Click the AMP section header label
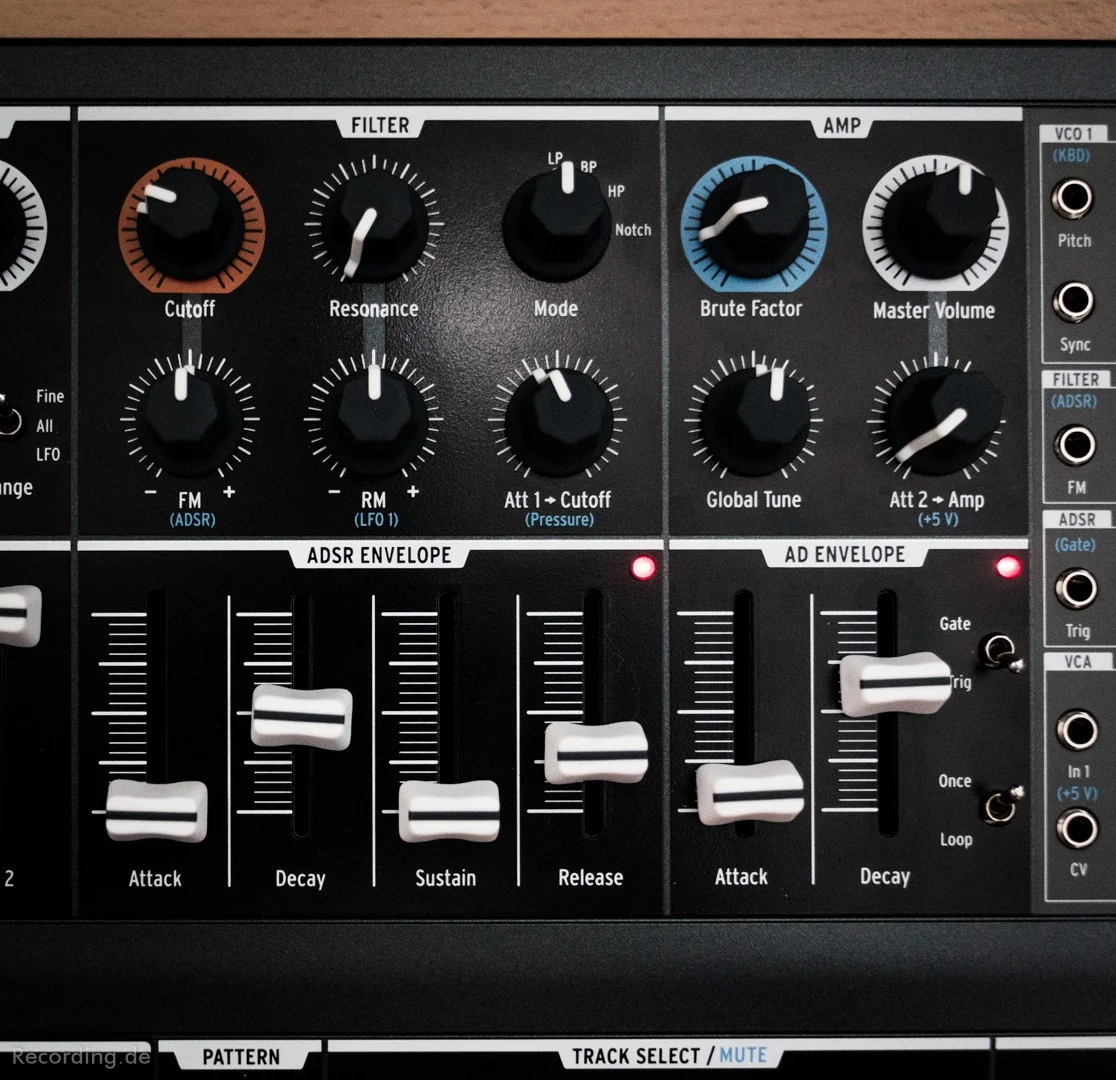1116x1080 pixels. click(x=842, y=125)
